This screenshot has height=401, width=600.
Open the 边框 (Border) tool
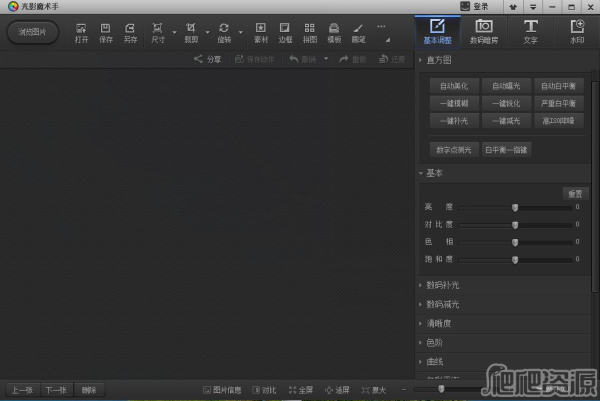pos(285,31)
